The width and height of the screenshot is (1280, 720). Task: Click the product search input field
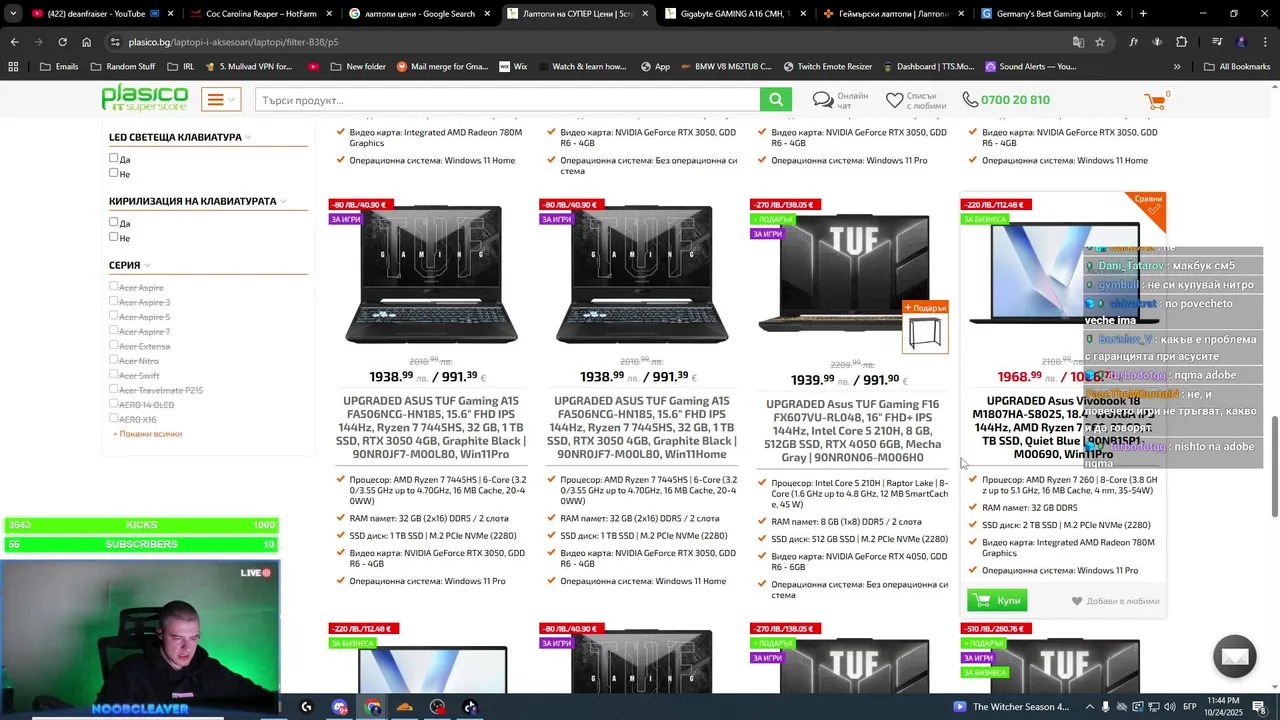[507, 100]
